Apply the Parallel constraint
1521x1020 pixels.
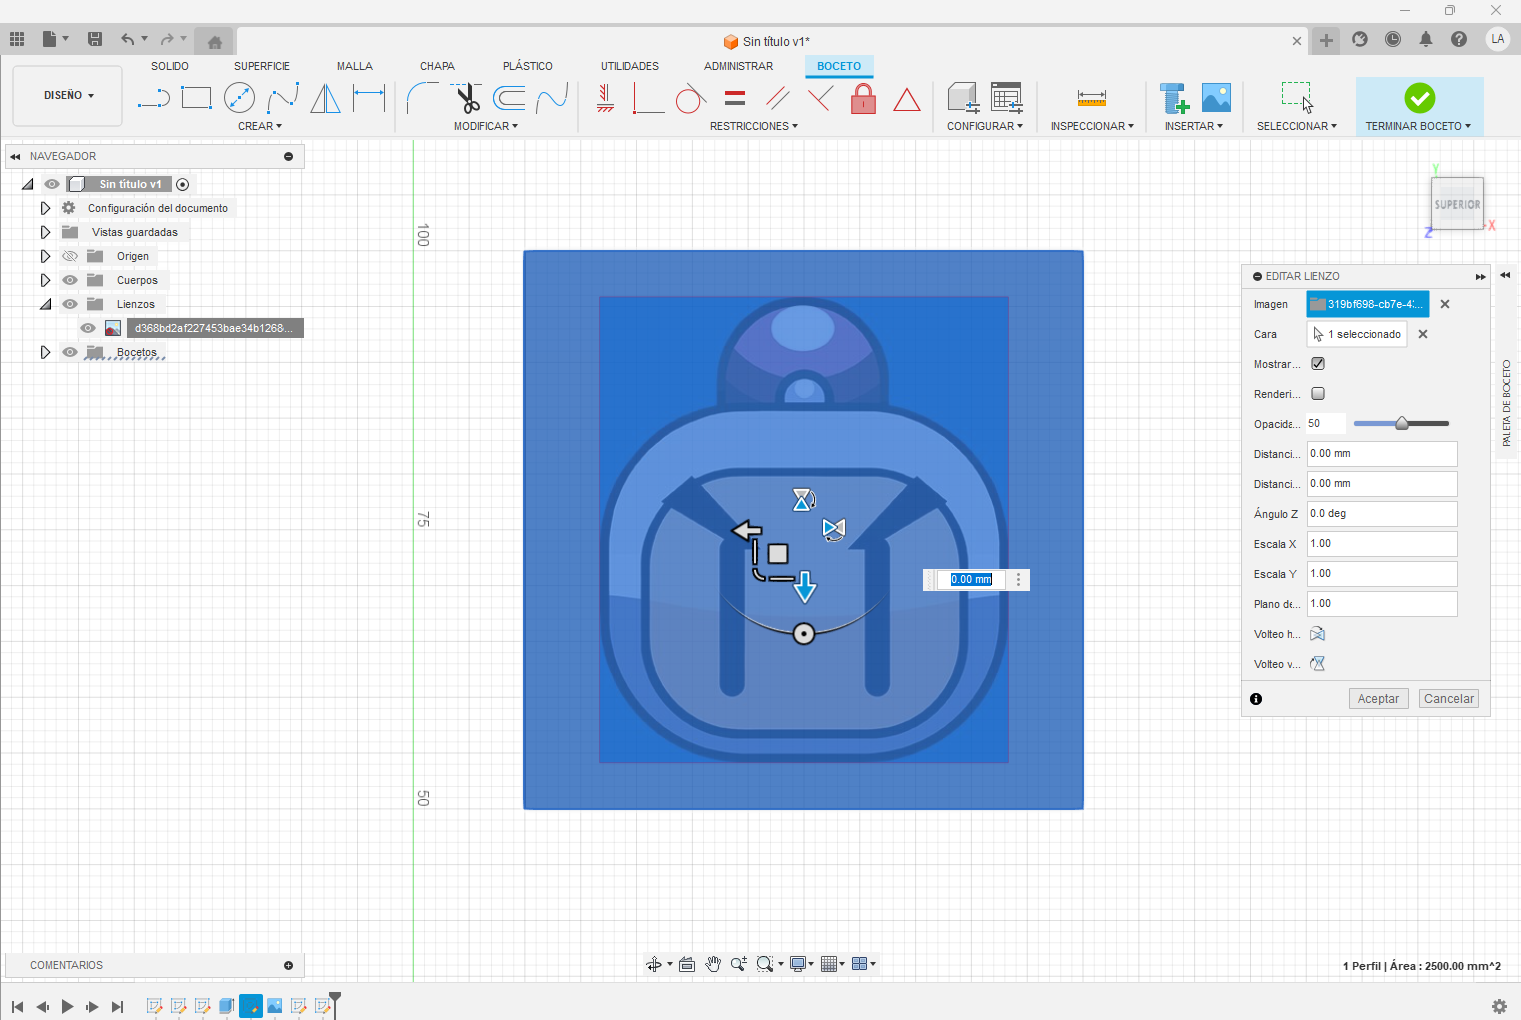pyautogui.click(x=777, y=98)
